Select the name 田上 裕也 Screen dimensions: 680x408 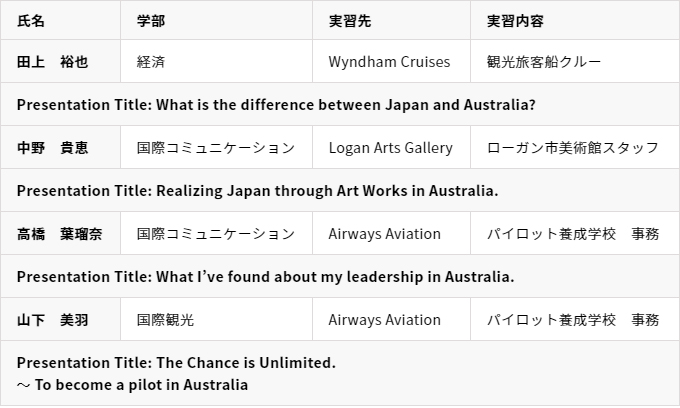click(52, 62)
